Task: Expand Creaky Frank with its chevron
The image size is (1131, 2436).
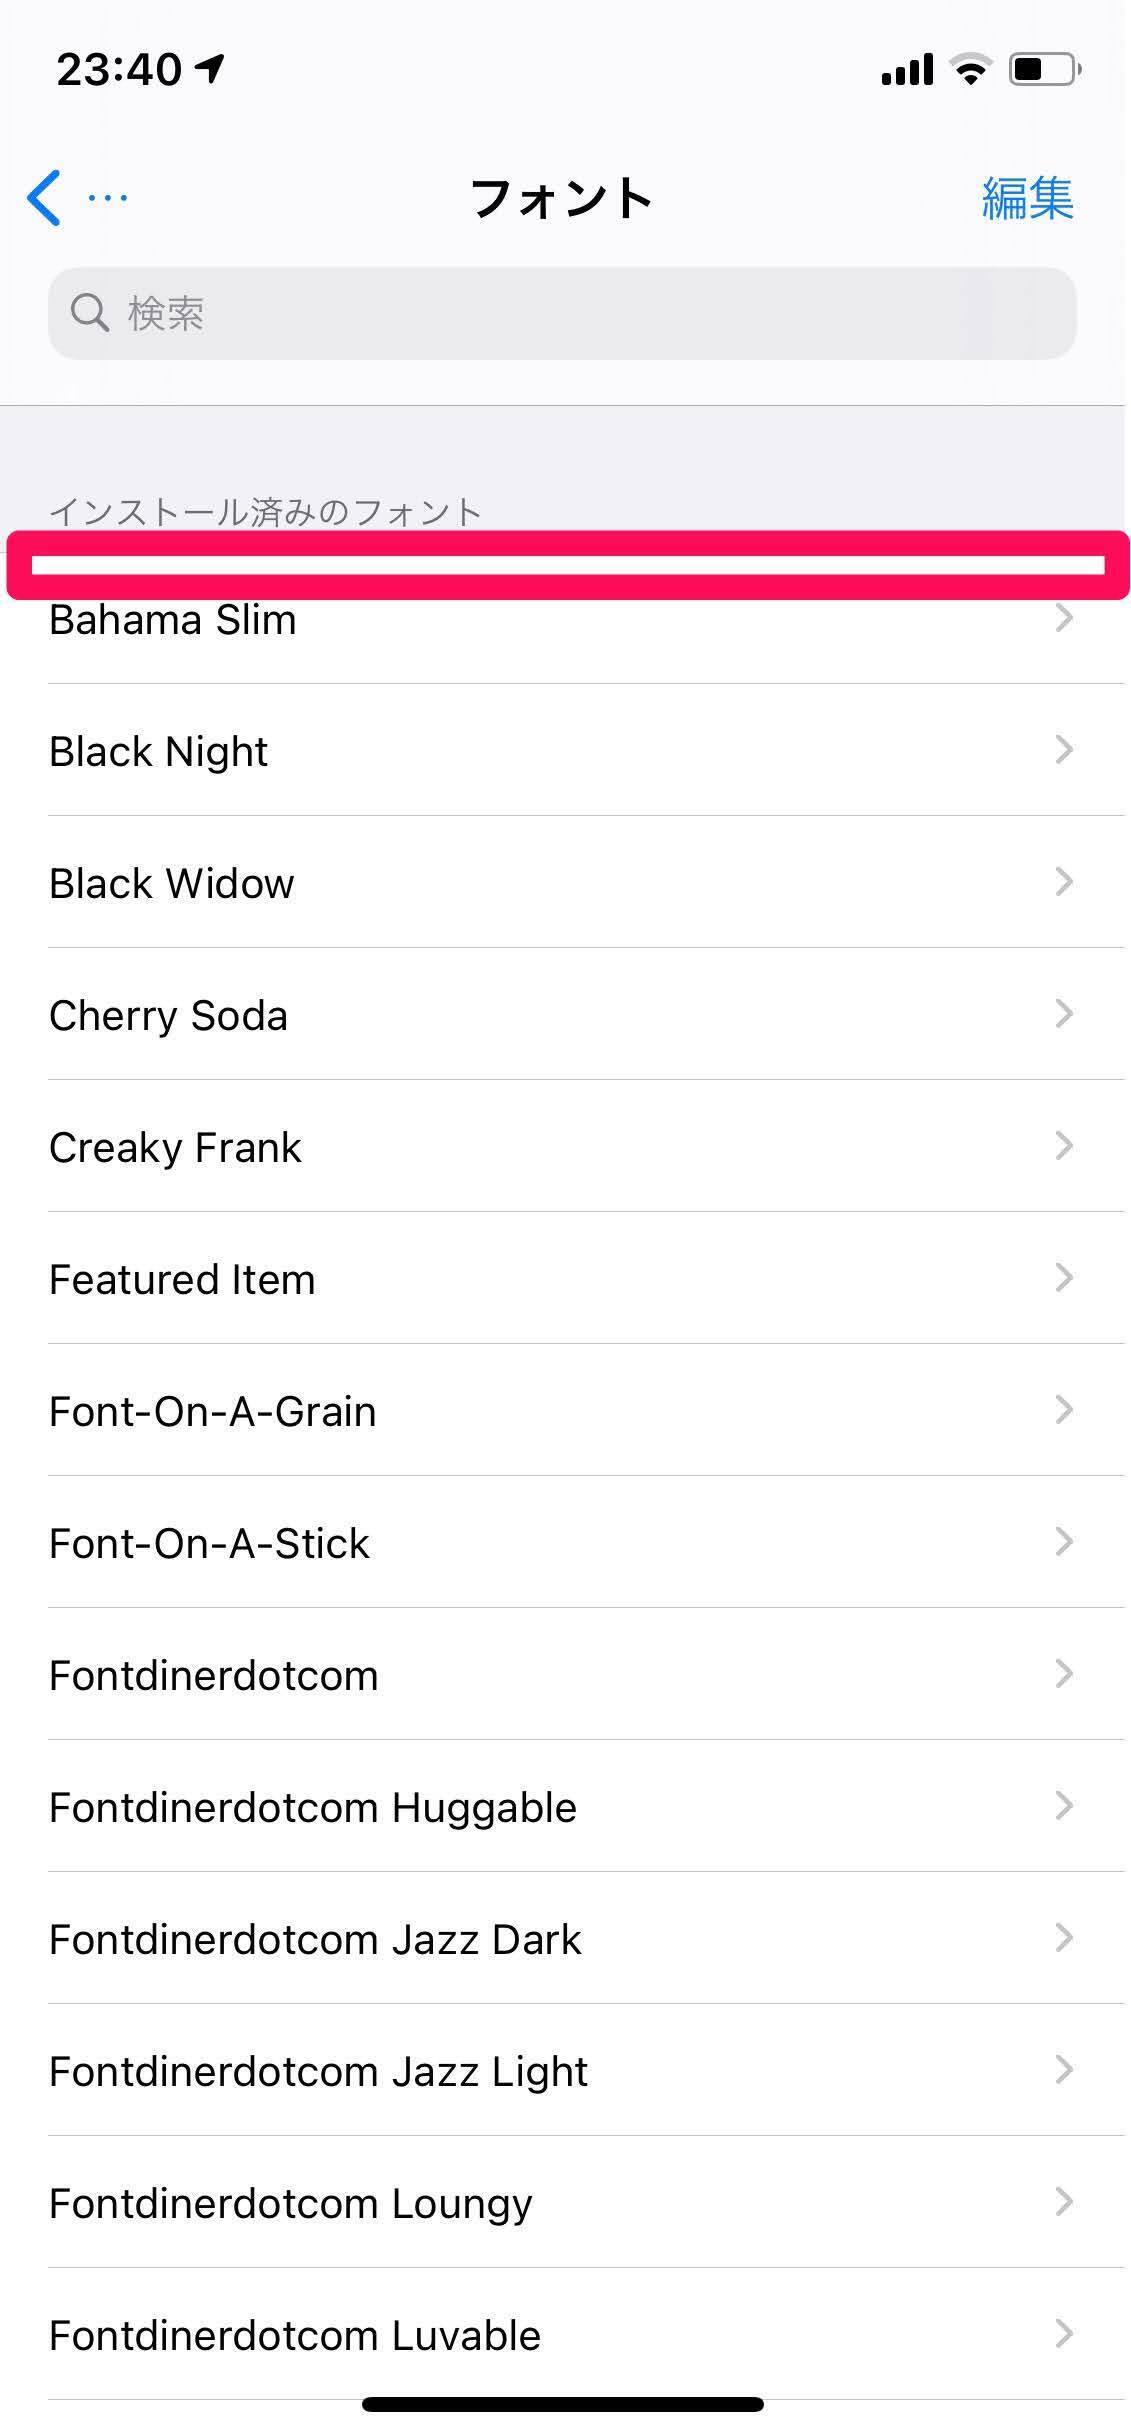Action: coord(1064,1146)
